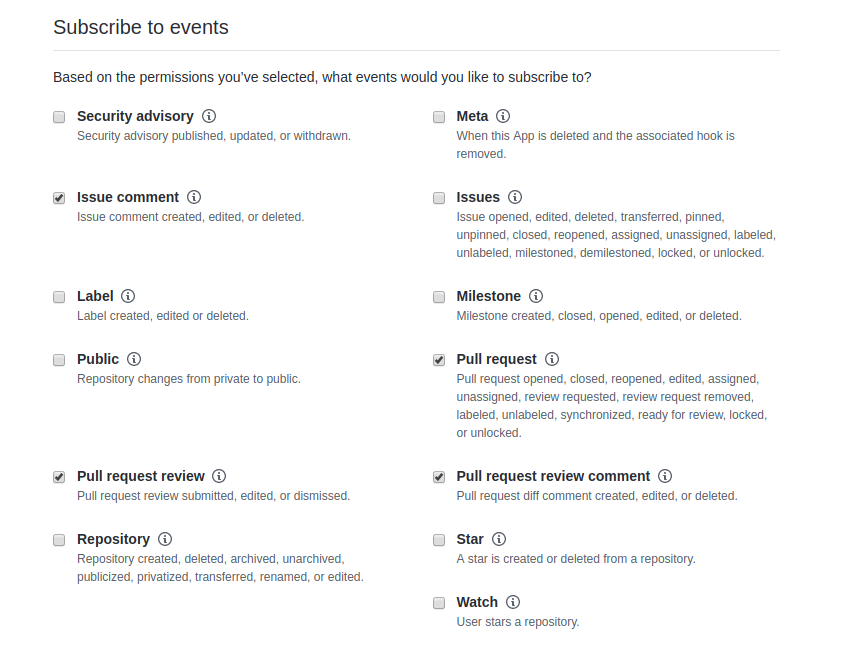
Task: Show info for Milestone event
Action: click(x=536, y=296)
